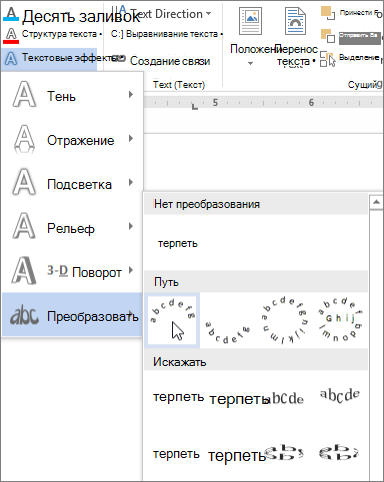The width and height of the screenshot is (384, 482).
Task: Click the 'Перенос текста' icon
Action: [295, 22]
